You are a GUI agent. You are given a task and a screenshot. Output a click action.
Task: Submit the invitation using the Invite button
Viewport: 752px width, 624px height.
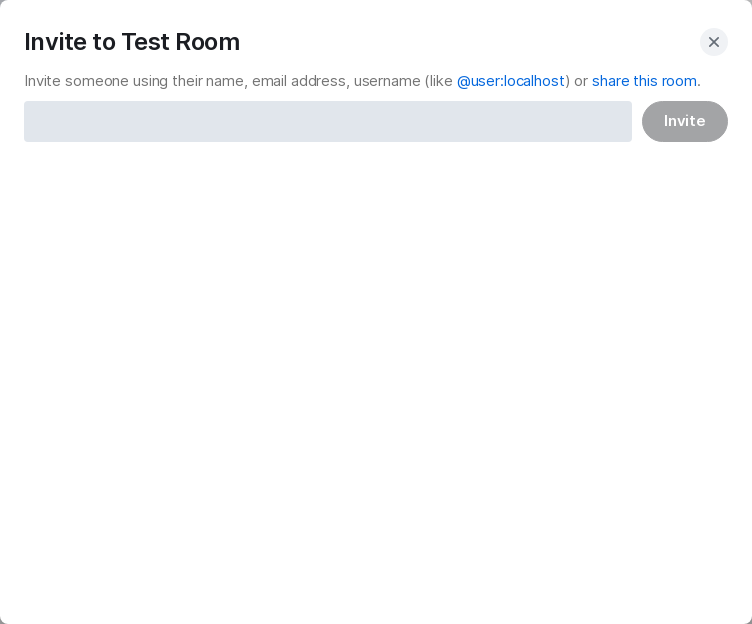684,121
